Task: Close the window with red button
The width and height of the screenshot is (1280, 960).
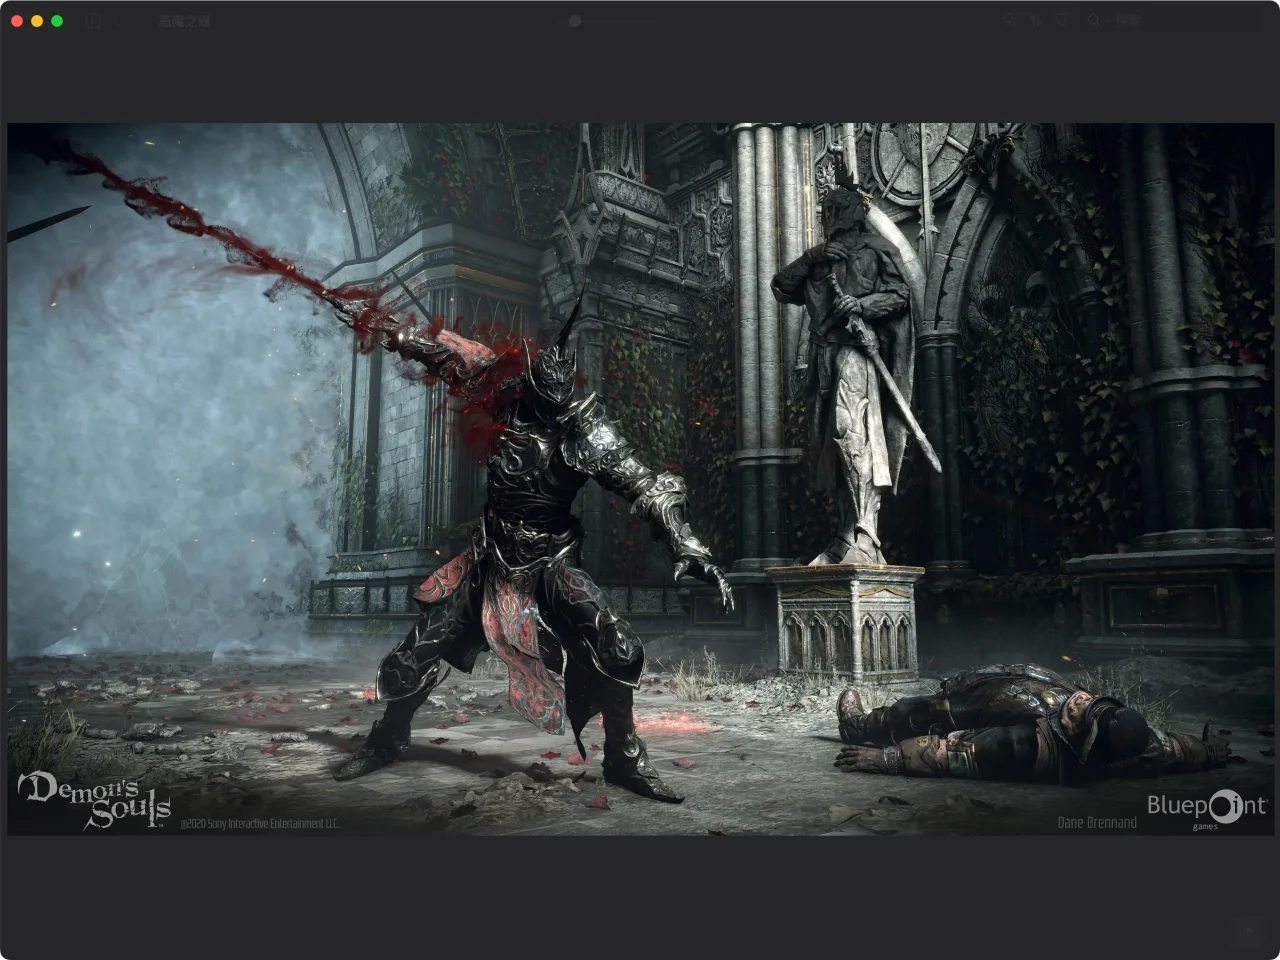Action: (x=17, y=21)
